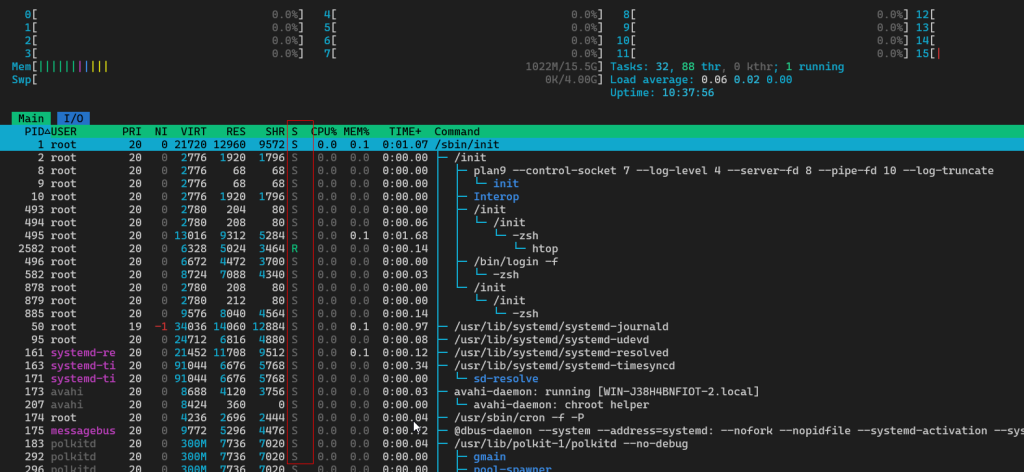The image size is (1024, 472).
Task: Select the plan9 --control-socket process
Action: point(733,170)
